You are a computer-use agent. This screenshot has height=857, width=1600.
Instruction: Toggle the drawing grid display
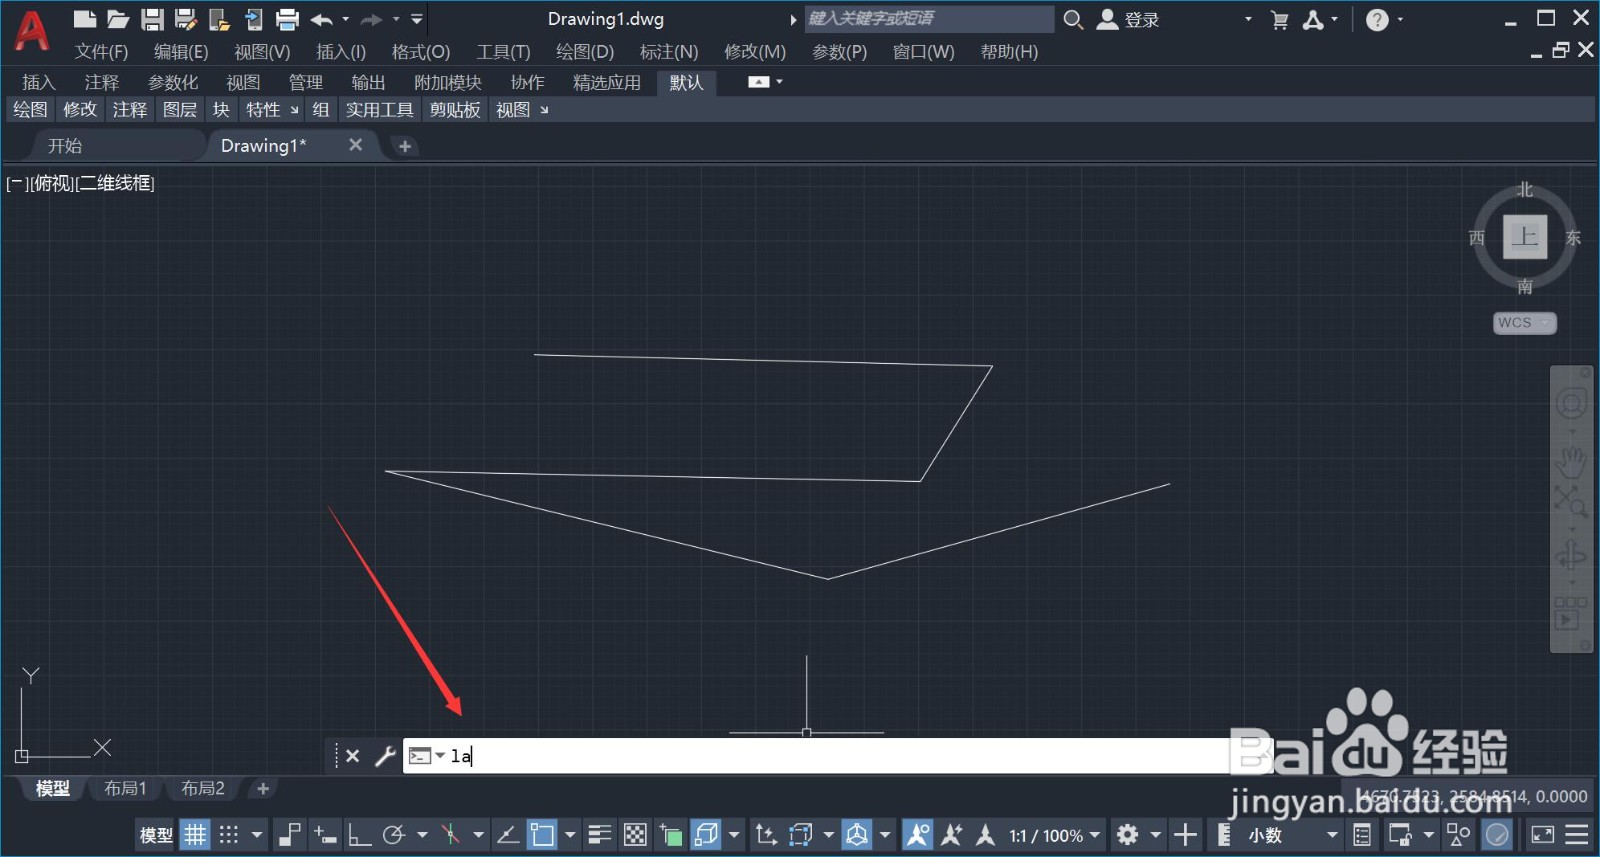click(x=195, y=835)
